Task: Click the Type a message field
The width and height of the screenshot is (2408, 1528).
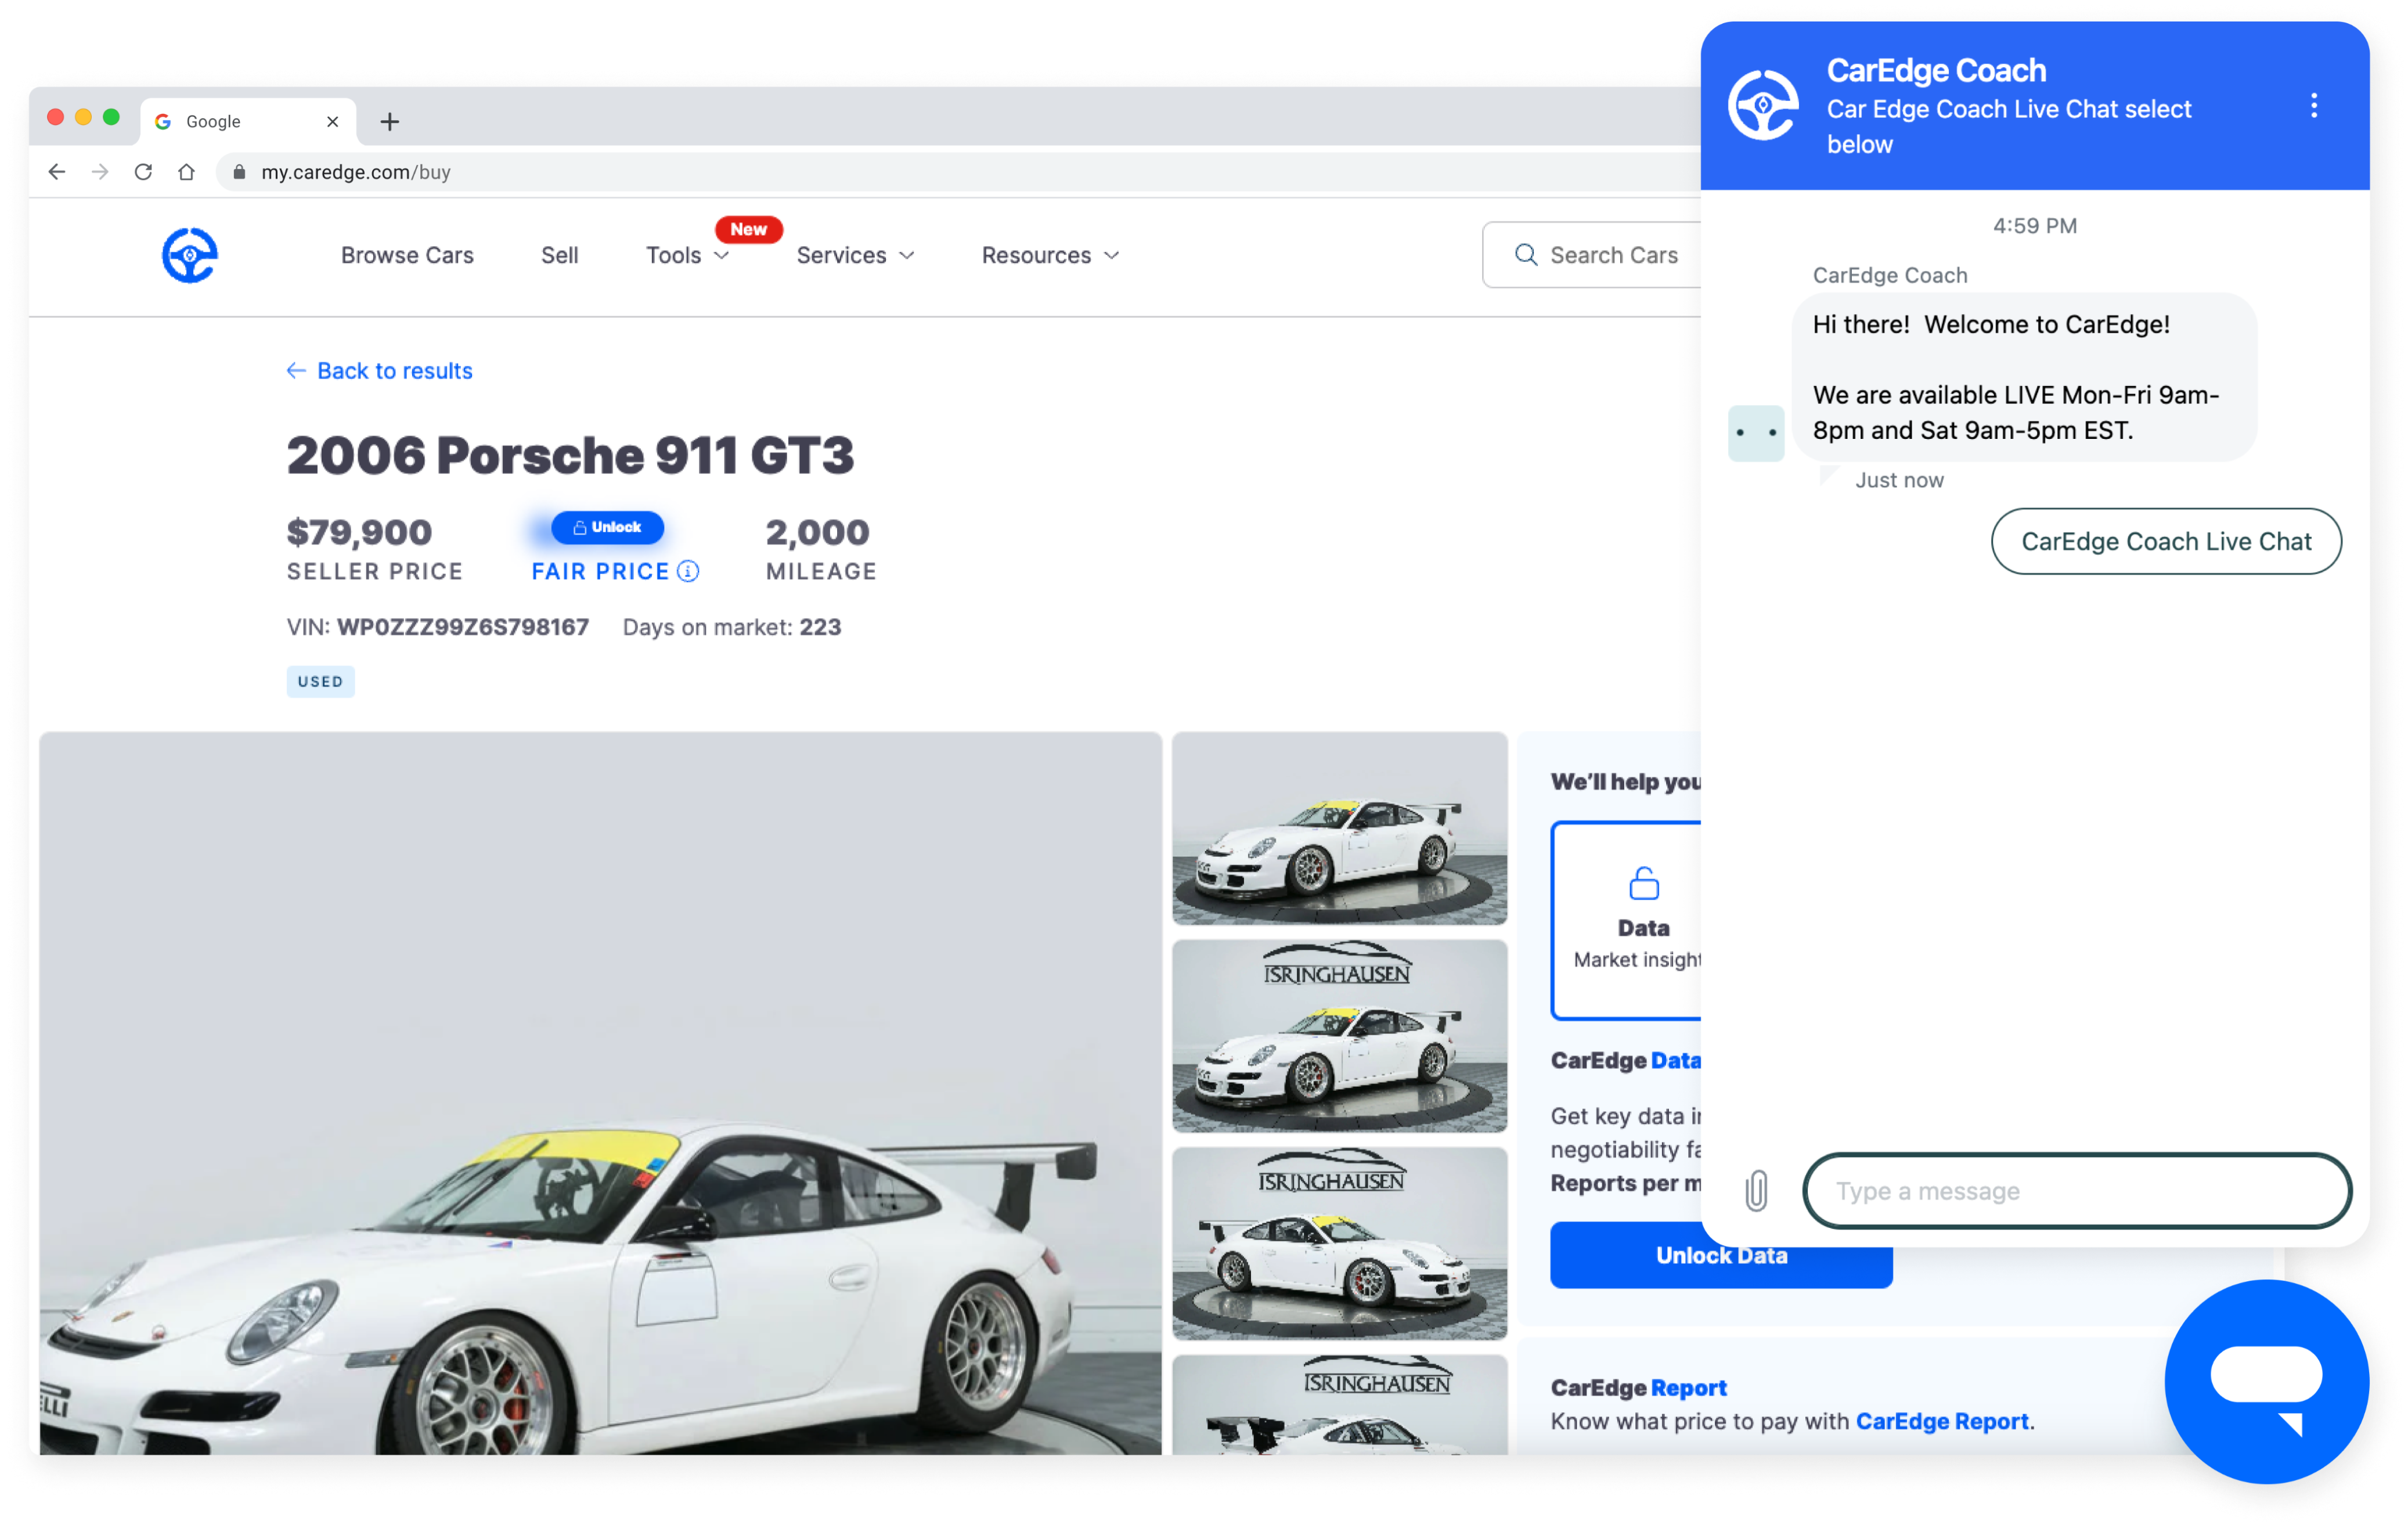Action: tap(2076, 1191)
